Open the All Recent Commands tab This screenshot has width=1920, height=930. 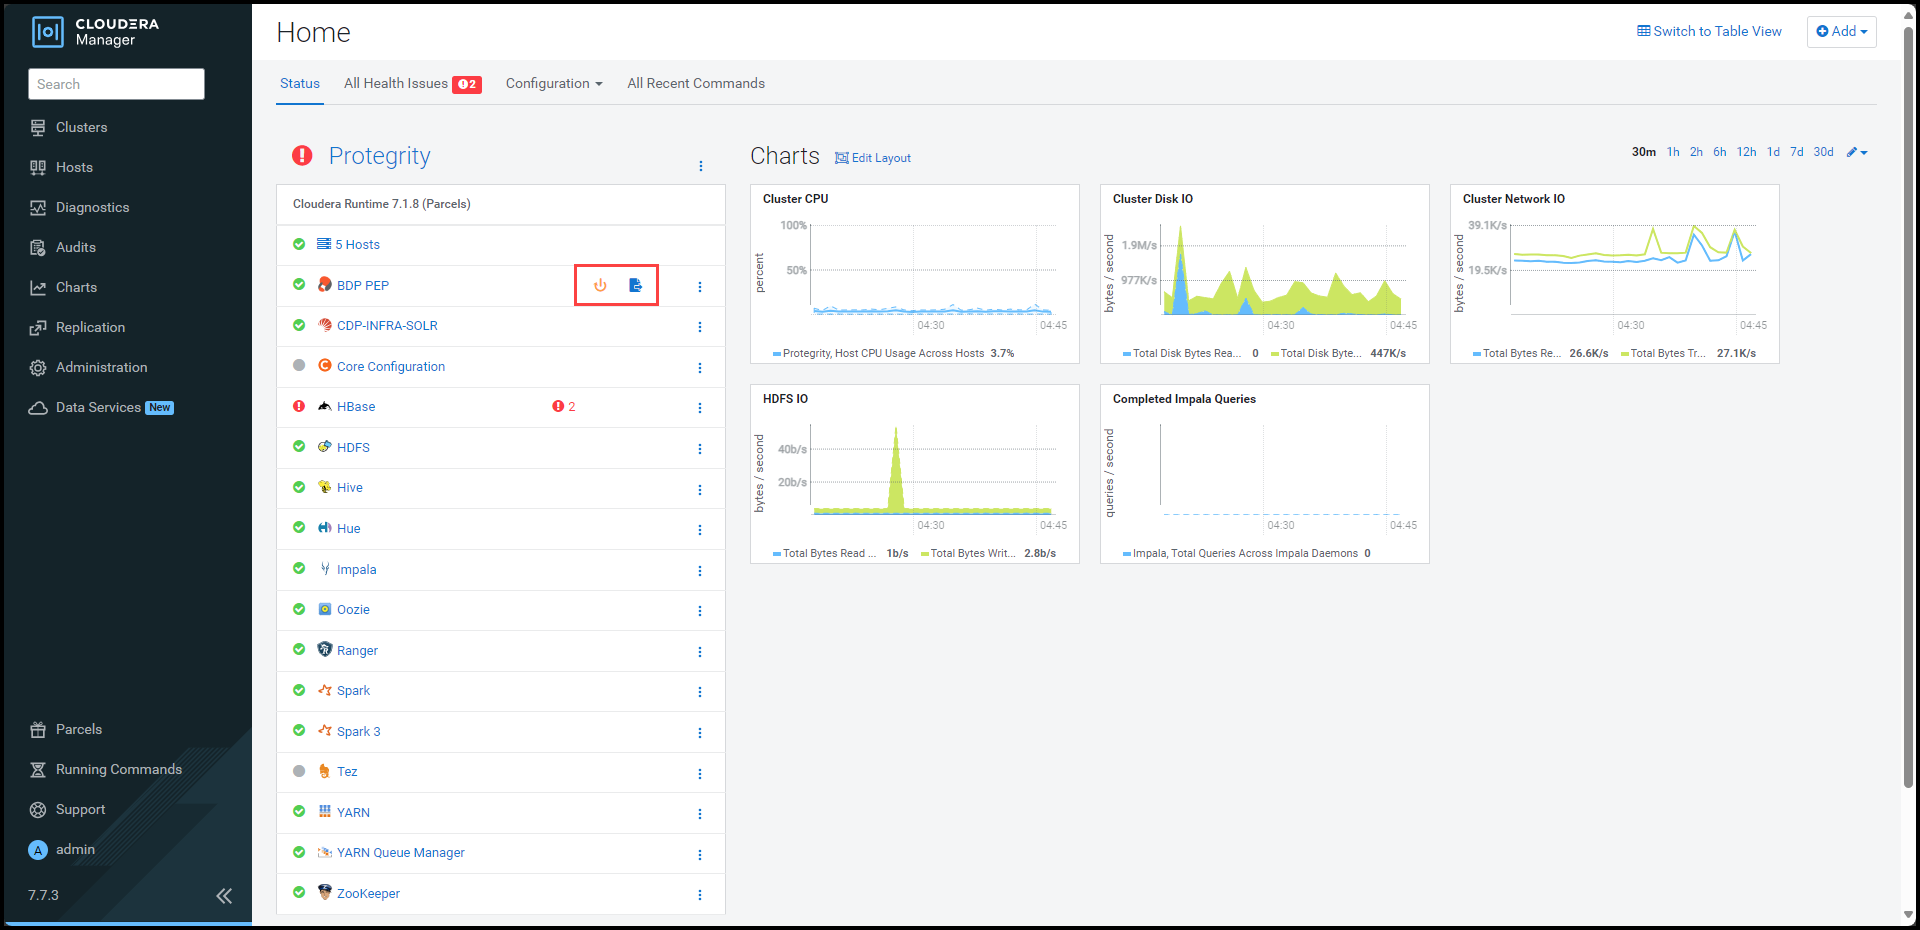(x=696, y=84)
